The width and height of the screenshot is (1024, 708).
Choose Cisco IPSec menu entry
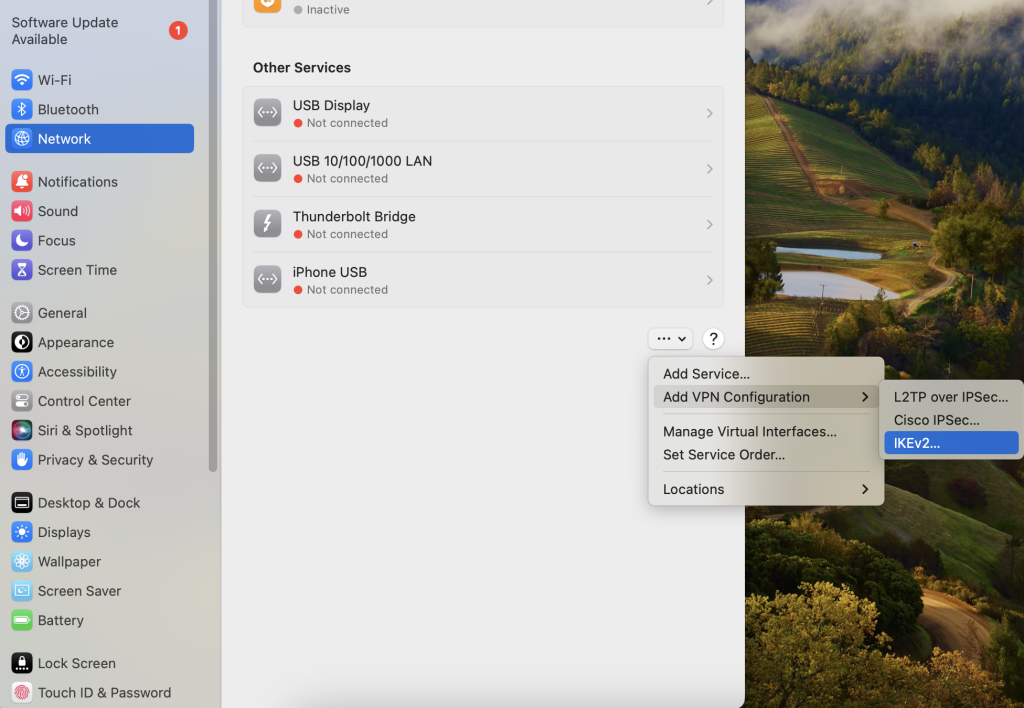click(x=937, y=420)
